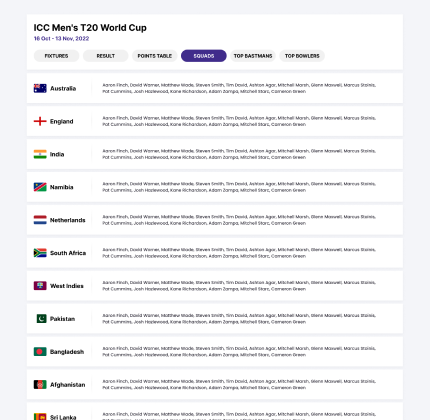Select the West Indies flag icon
This screenshot has height=420, width=430.
pyautogui.click(x=40, y=286)
